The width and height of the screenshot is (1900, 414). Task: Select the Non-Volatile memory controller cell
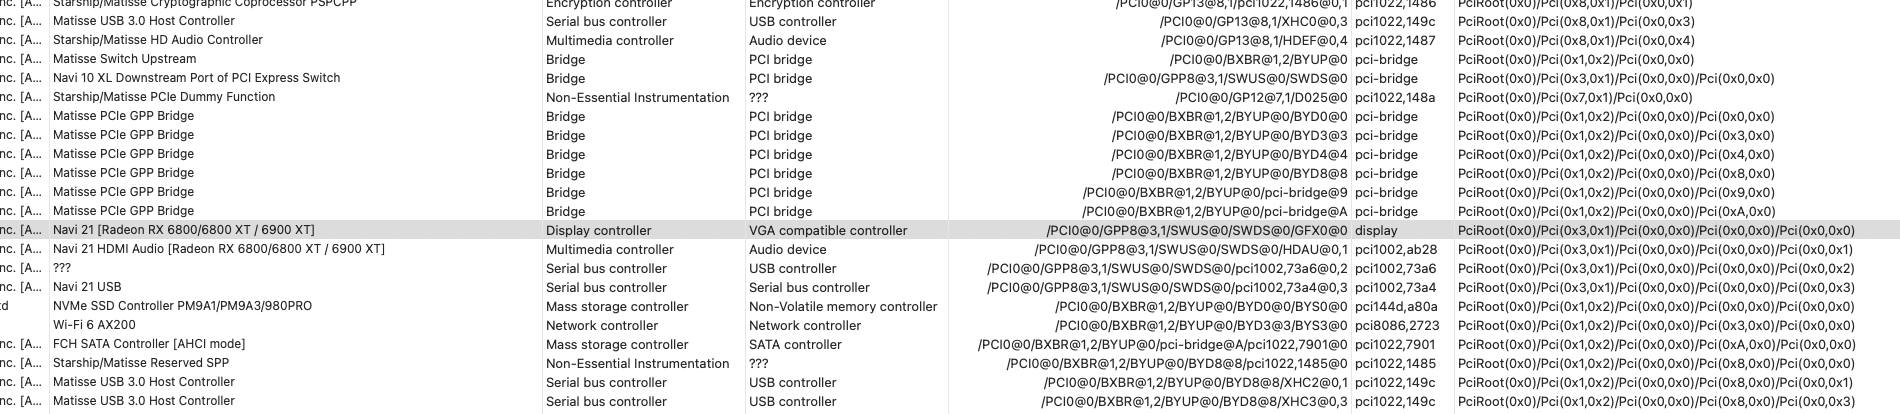[843, 307]
